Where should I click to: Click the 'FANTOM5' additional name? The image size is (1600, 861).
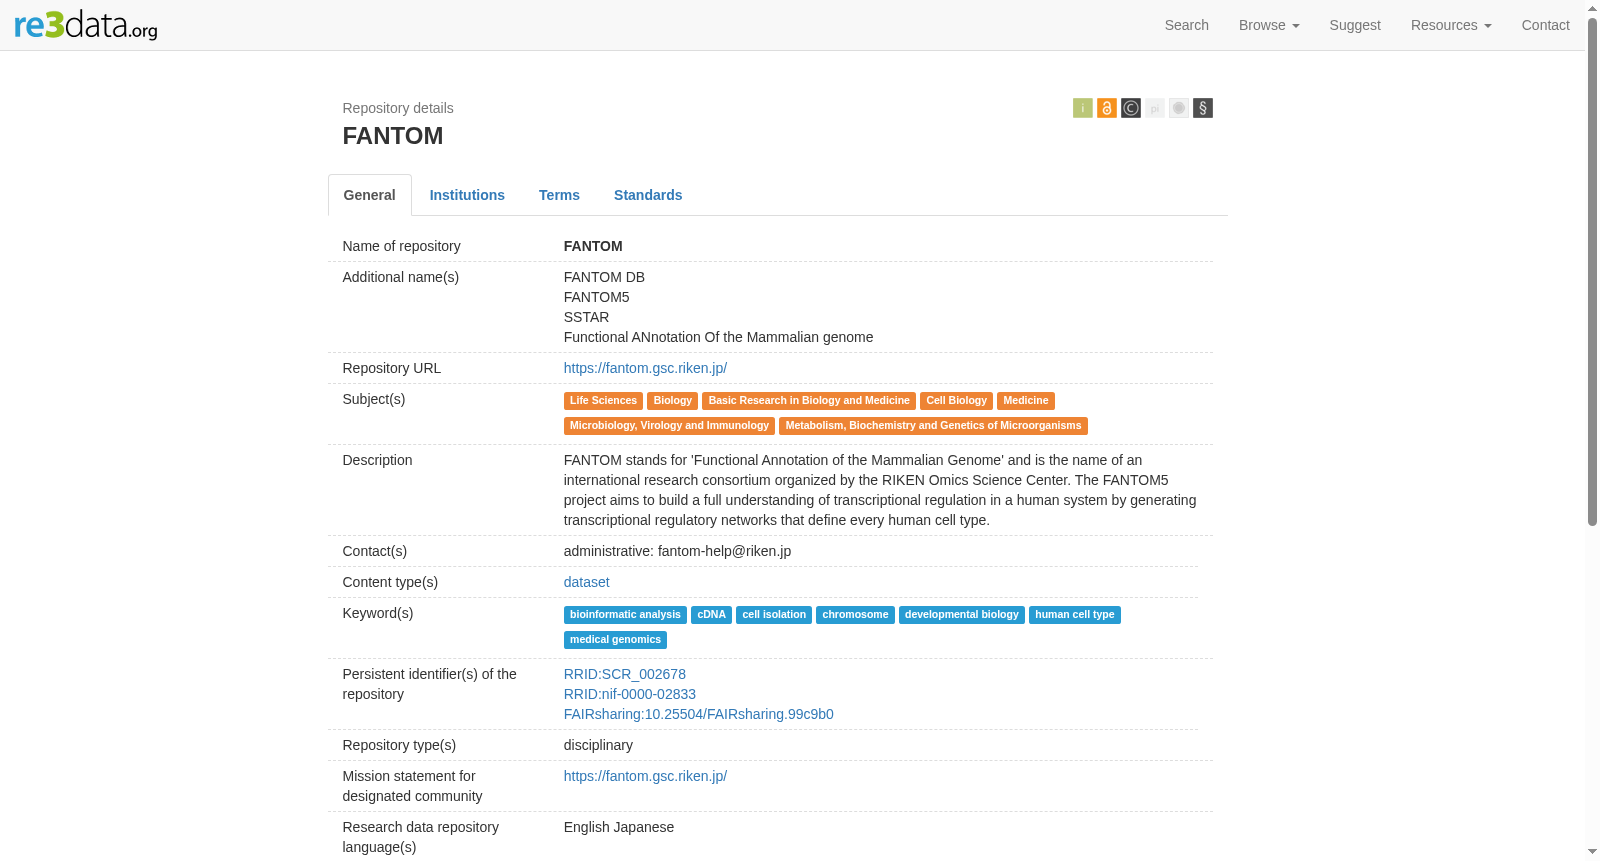tap(597, 297)
